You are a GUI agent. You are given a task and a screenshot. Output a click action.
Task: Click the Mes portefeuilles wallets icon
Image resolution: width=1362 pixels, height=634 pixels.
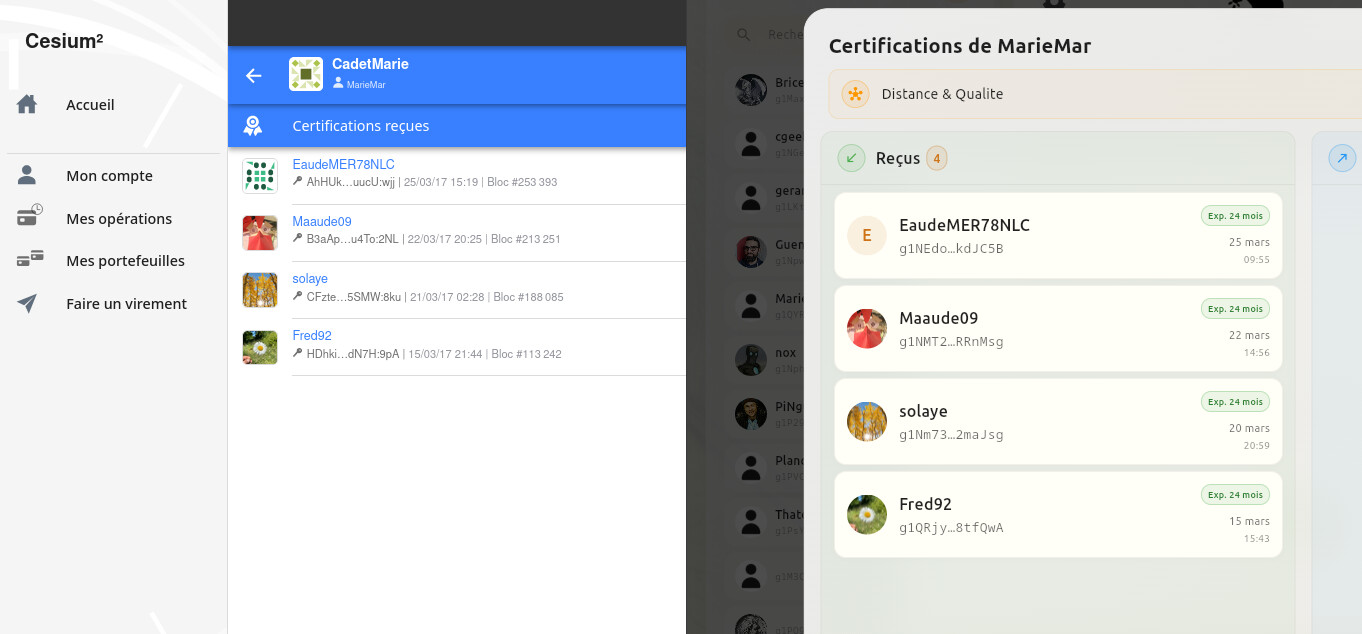coord(29,260)
